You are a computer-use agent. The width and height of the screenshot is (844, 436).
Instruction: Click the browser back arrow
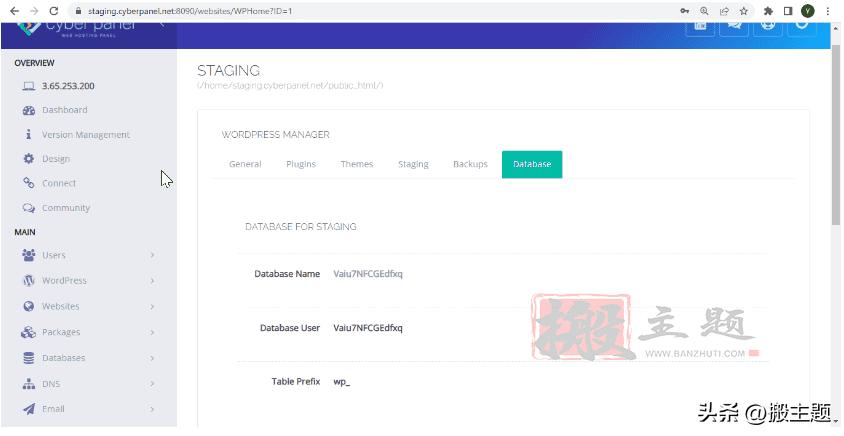pos(15,11)
